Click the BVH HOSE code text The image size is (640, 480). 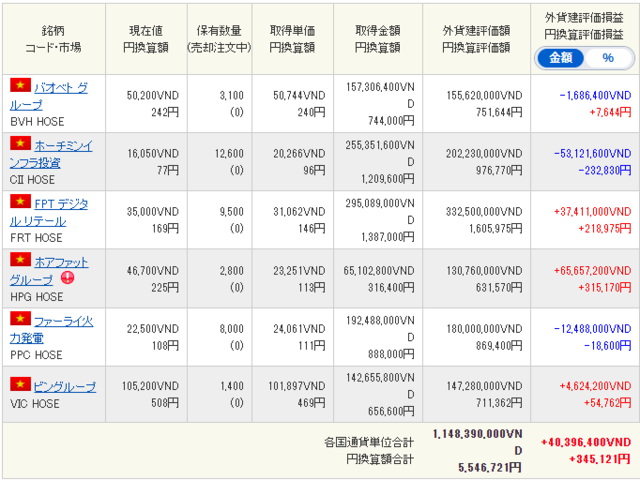(x=37, y=122)
